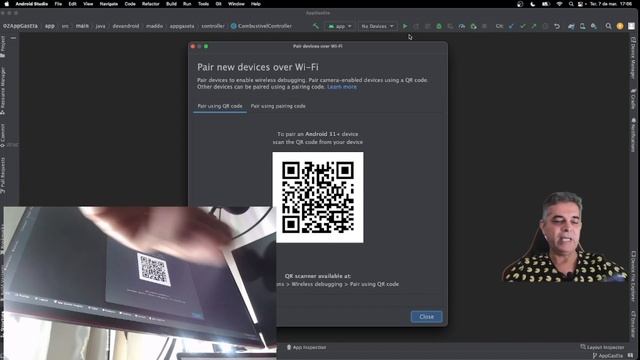The image size is (640, 360).
Task: Click the Apple menu logo
Action: click(x=7, y=4)
